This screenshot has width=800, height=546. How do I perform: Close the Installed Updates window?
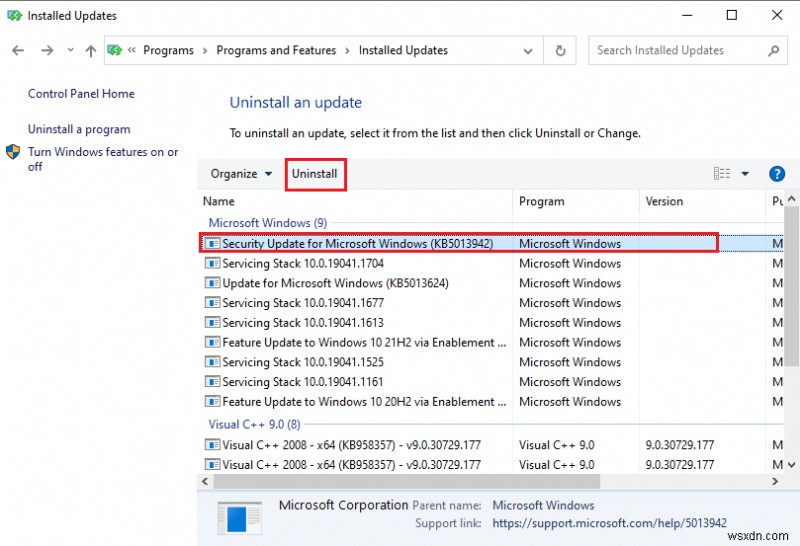(777, 15)
